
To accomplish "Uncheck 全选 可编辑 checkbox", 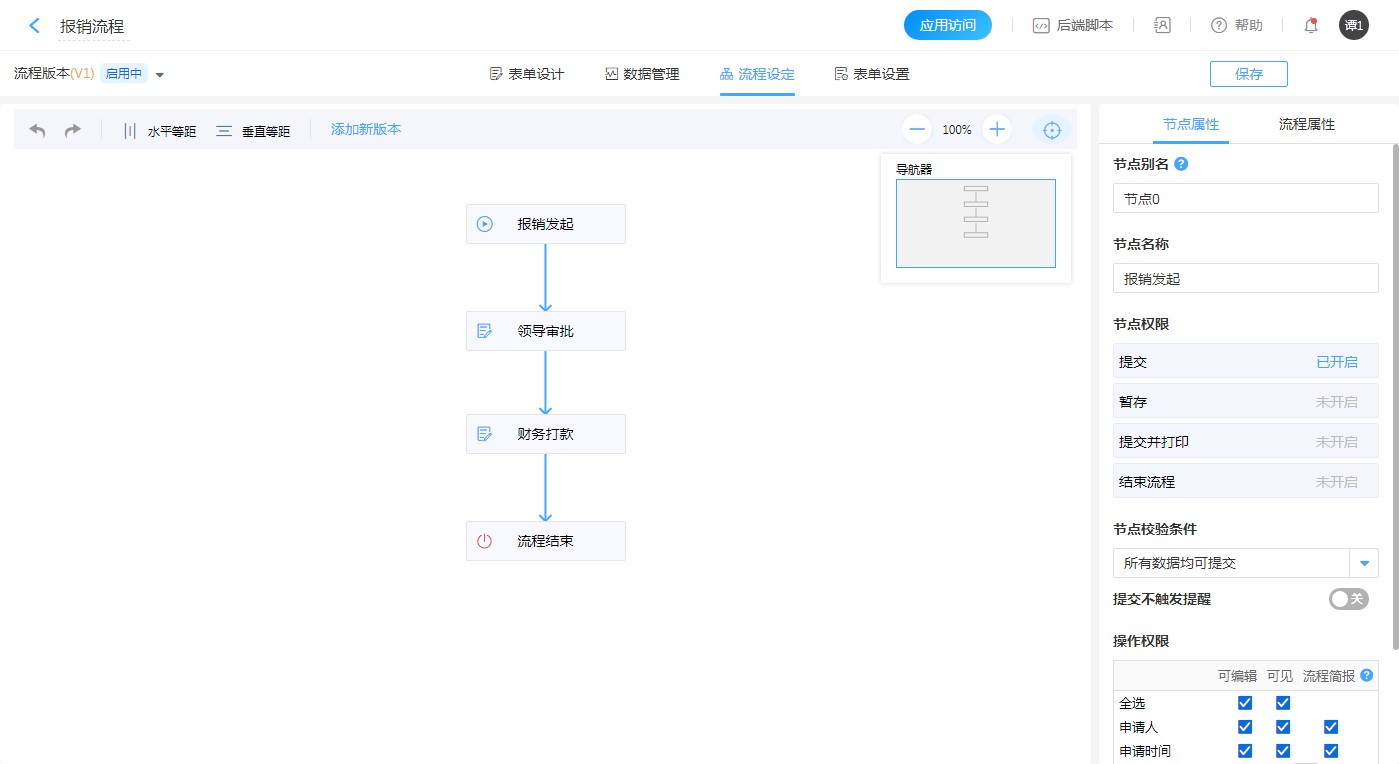I will coord(1245,703).
